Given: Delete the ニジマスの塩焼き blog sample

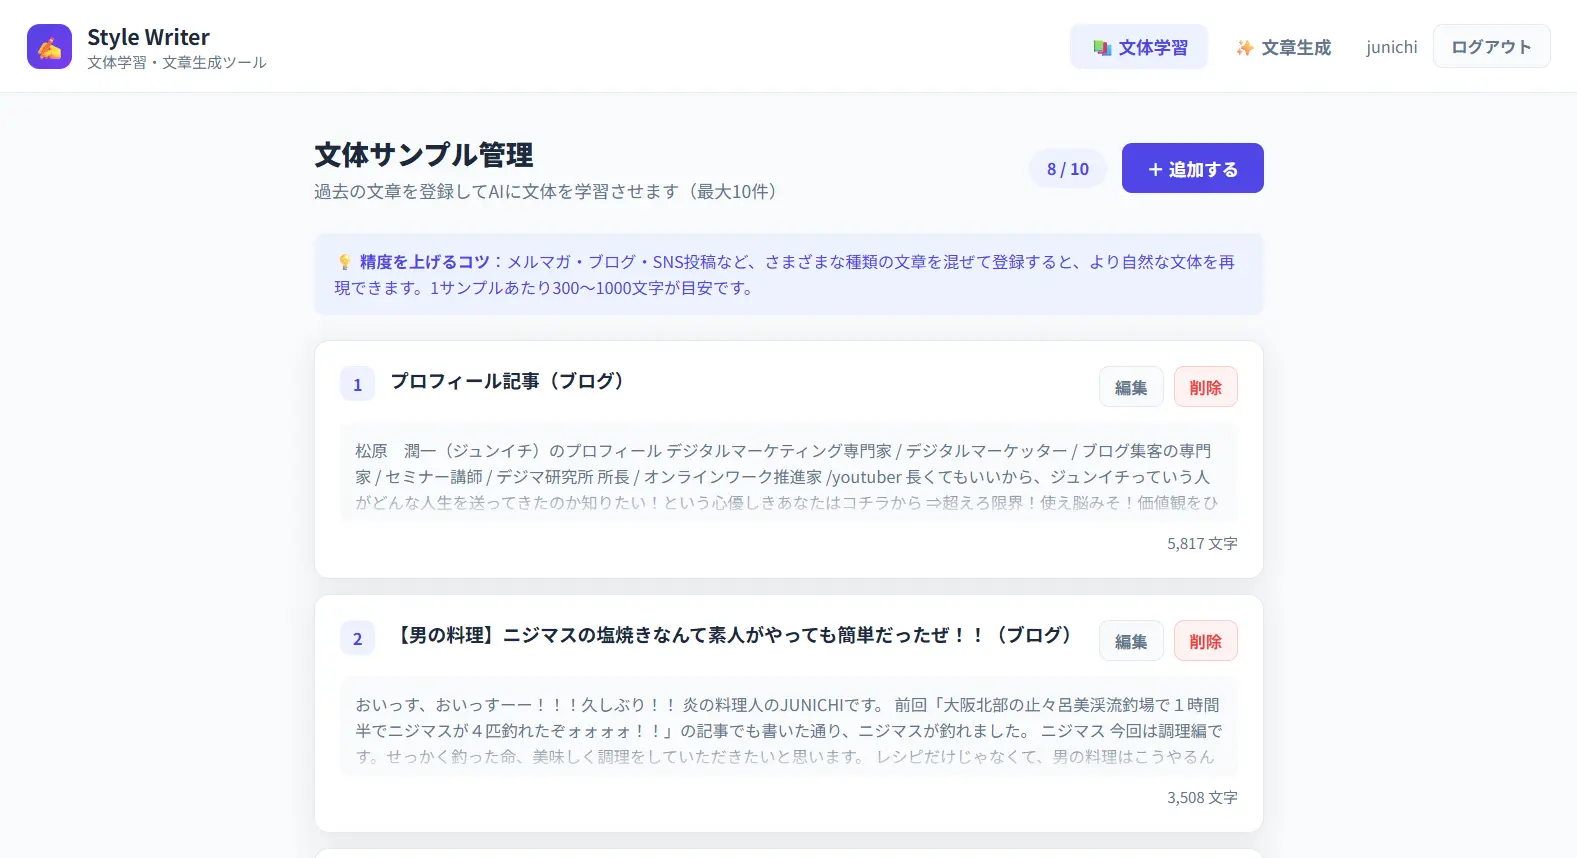Looking at the screenshot, I should pos(1205,641).
